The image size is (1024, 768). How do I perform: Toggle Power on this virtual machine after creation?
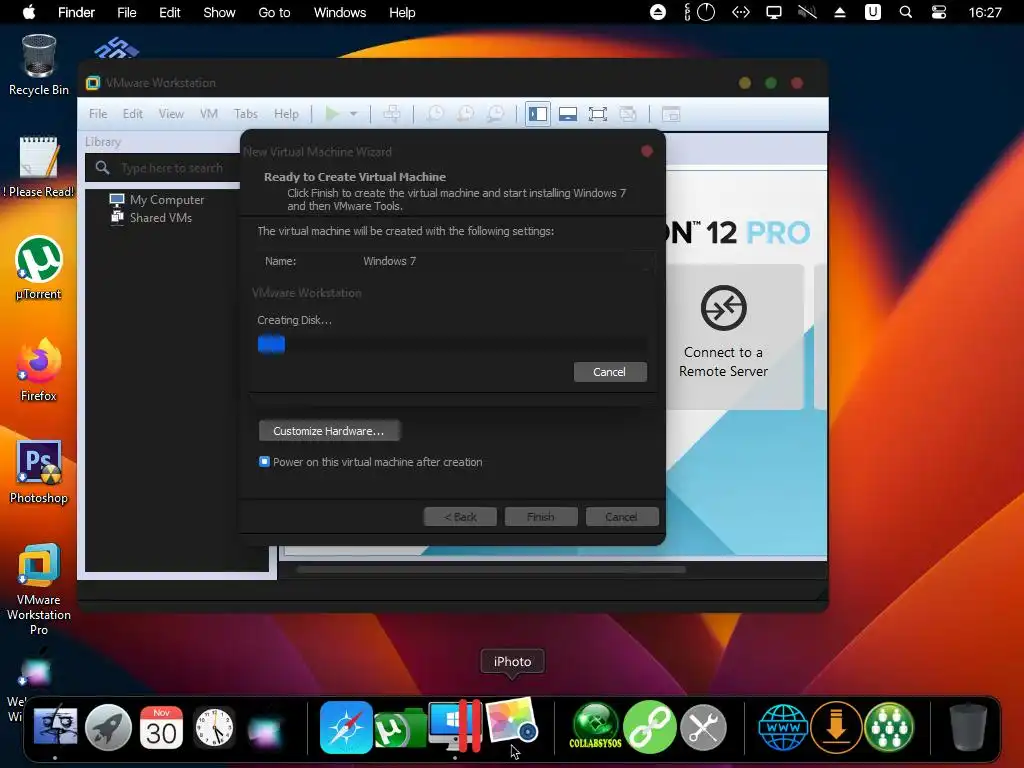[264, 462]
